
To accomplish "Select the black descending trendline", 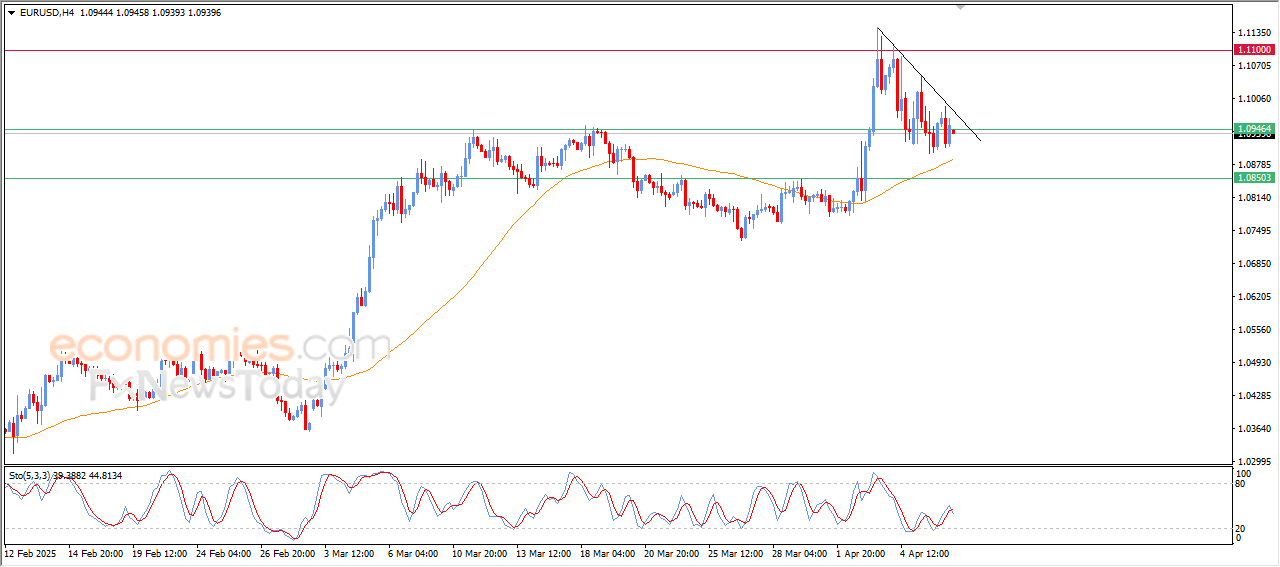I will [x=930, y=85].
